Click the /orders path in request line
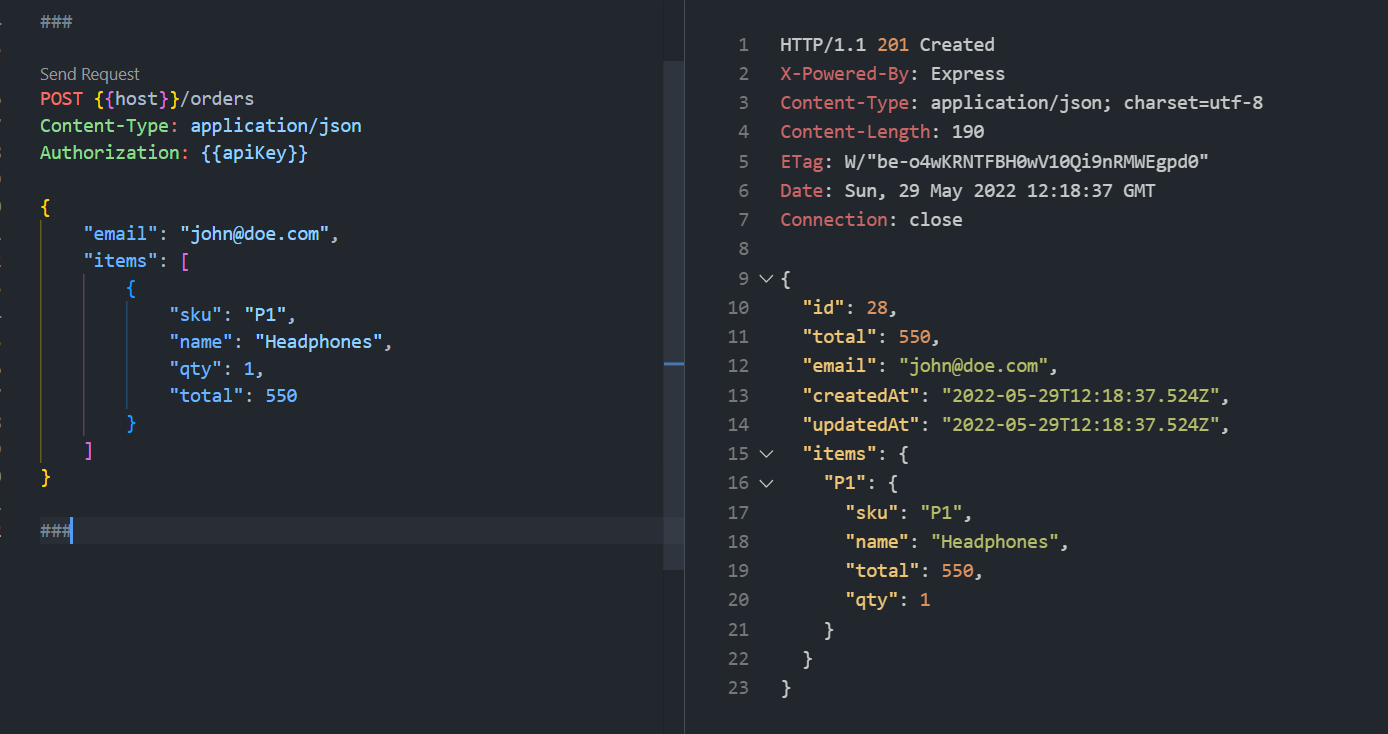 click(x=217, y=99)
